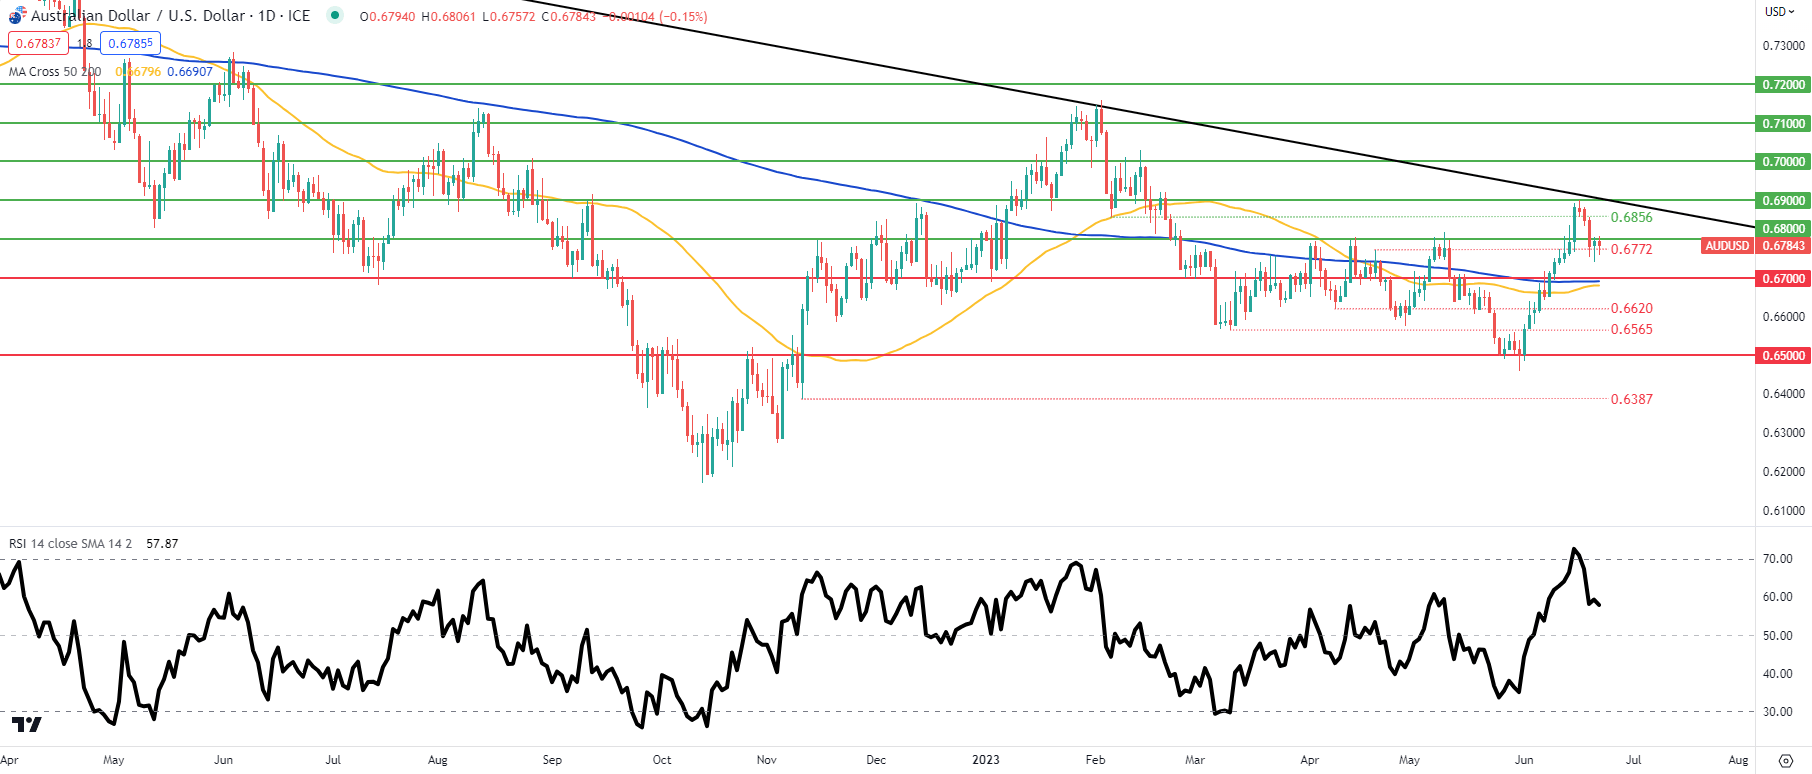
Task: Click the spread value 1.8
Action: 85,43
